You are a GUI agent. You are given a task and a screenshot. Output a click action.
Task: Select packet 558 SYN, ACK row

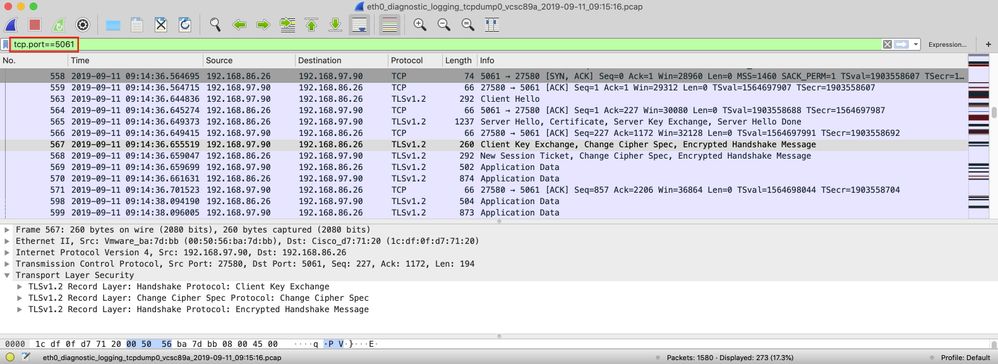[x=483, y=76]
